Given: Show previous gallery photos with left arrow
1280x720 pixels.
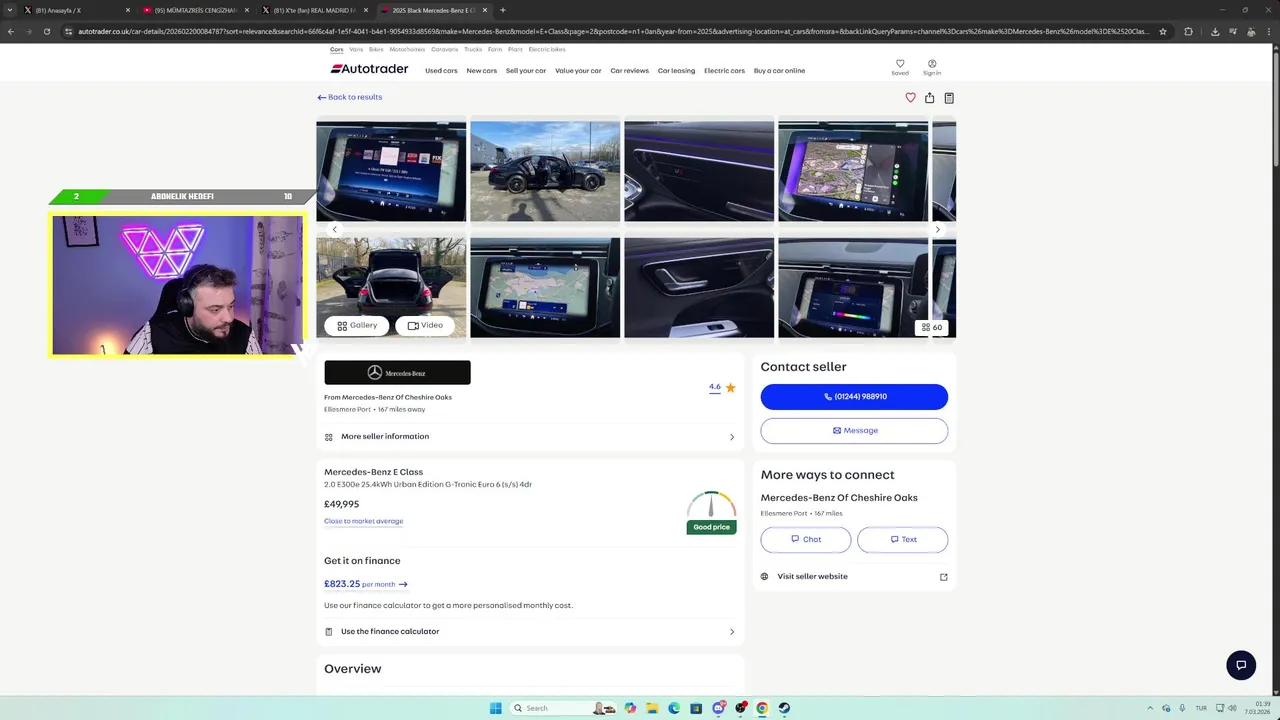Looking at the screenshot, I should tap(334, 229).
